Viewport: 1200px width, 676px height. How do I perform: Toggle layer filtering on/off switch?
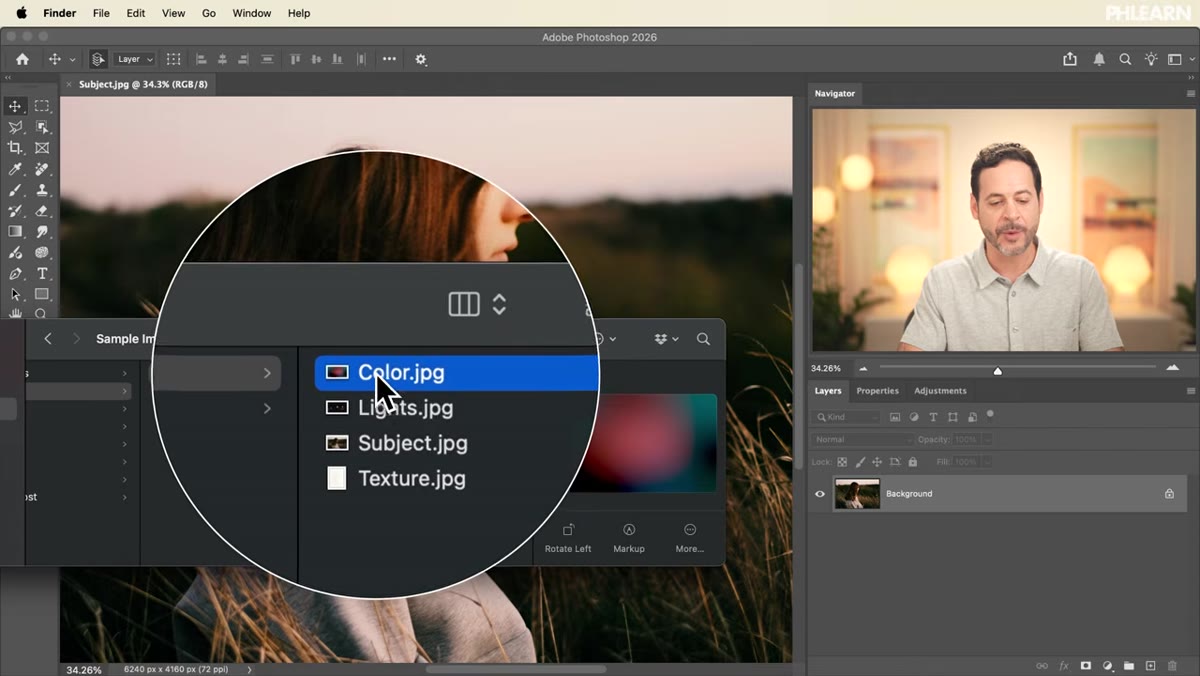(990, 414)
